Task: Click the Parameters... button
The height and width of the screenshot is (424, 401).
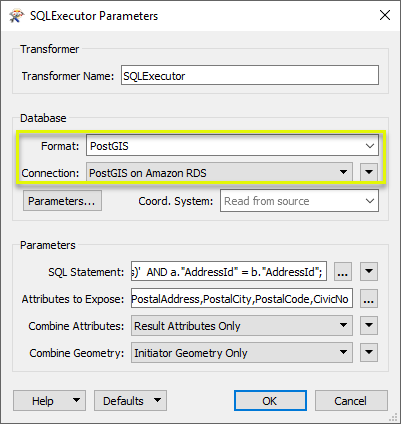Action: coord(62,201)
